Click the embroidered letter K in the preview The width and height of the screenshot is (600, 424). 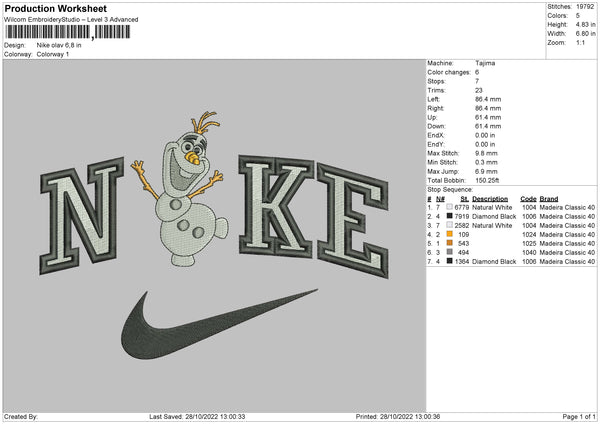pyautogui.click(x=276, y=206)
